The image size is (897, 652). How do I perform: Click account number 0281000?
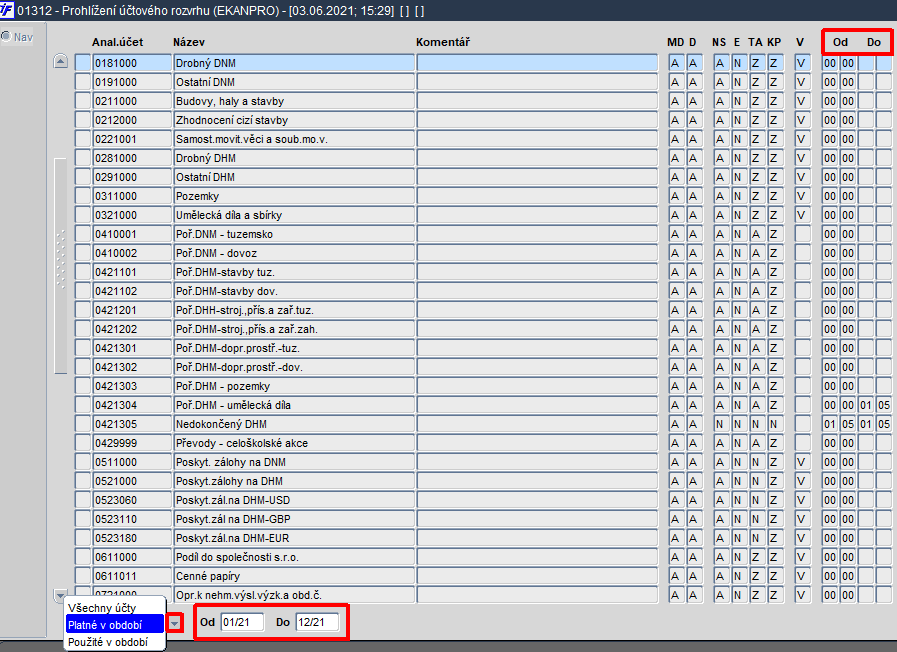(132, 158)
